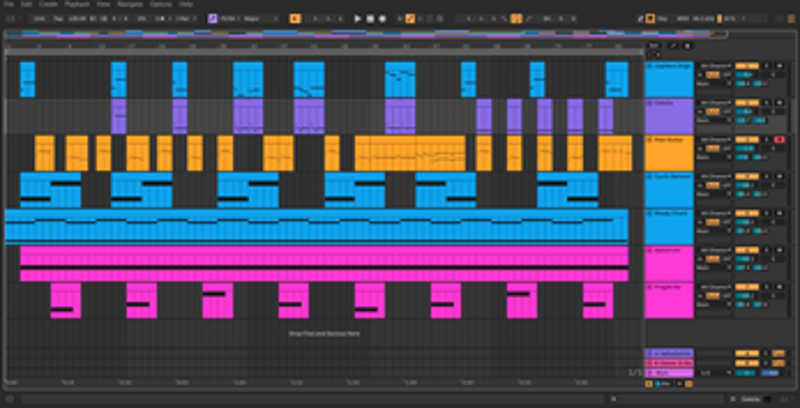800x408 pixels.
Task: Solo the second purple track
Action: coord(766,102)
